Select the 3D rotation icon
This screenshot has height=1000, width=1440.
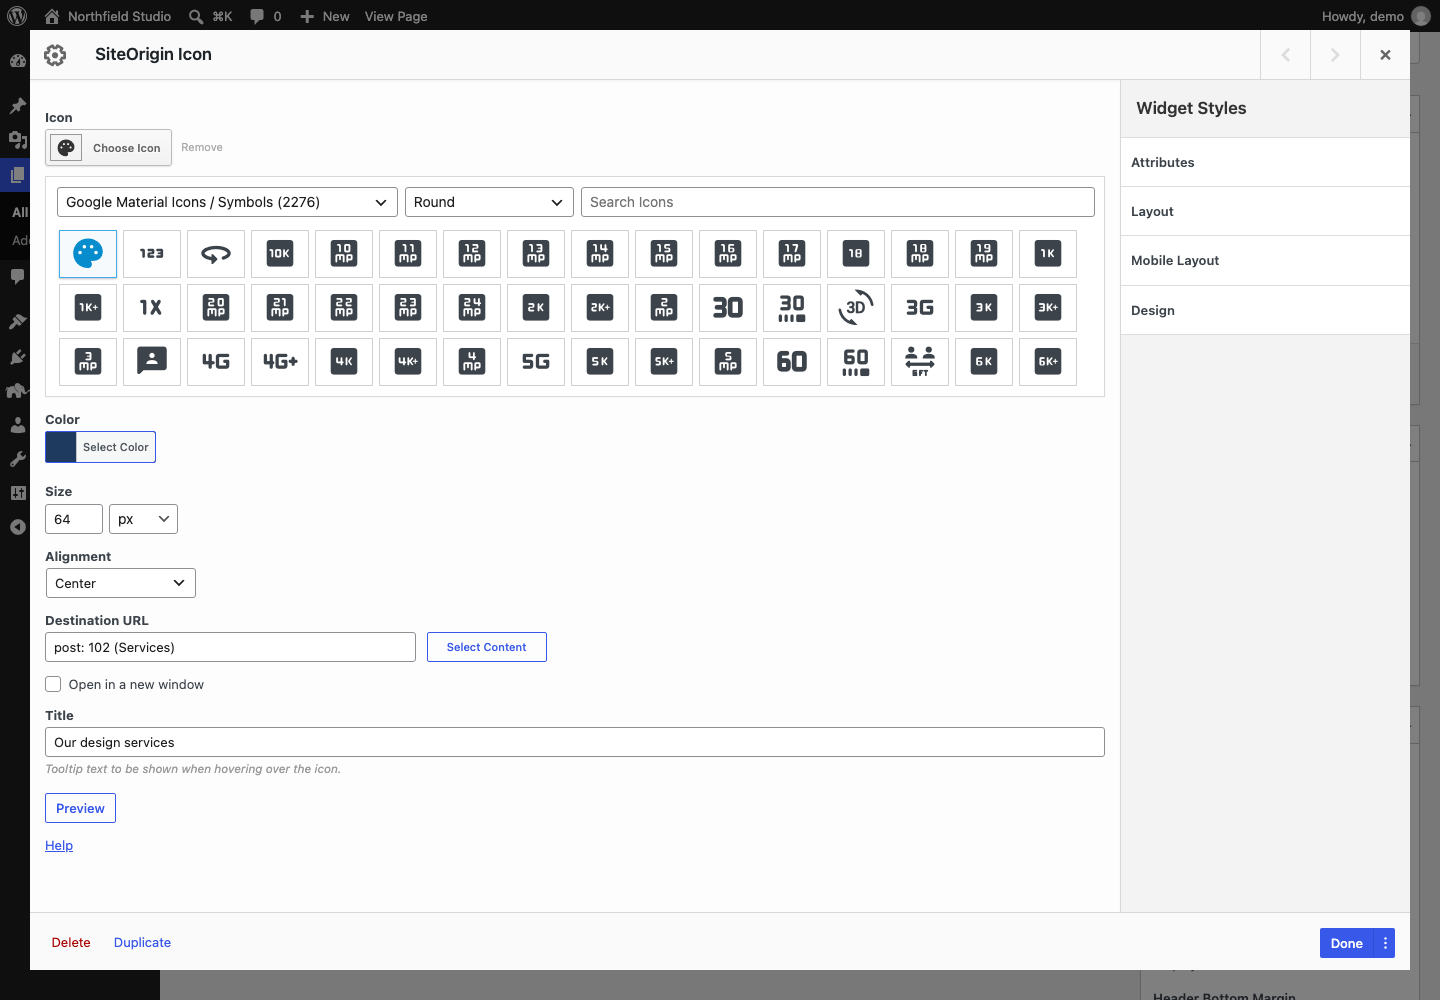coord(856,308)
